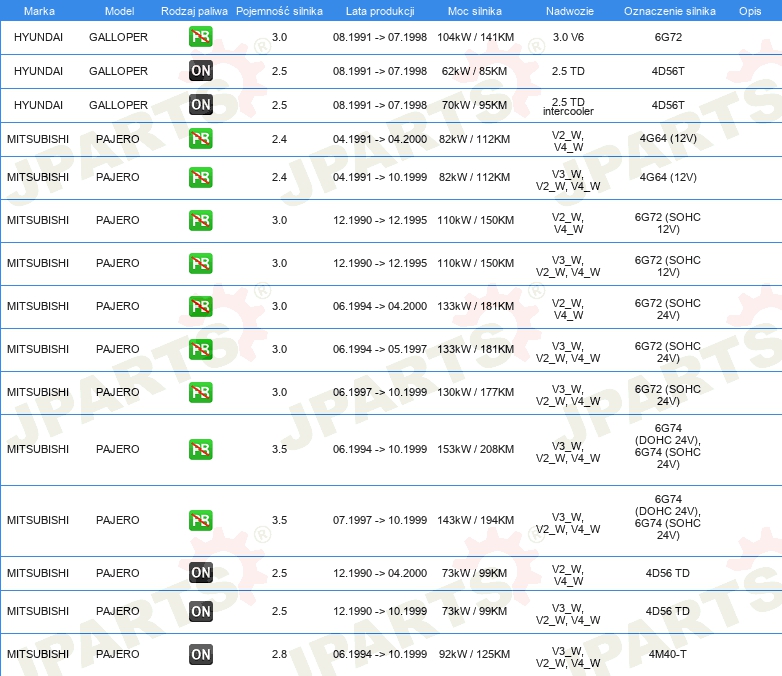Click petrol icon in Pajero 110kW V2_W, V4_W row

200,221
